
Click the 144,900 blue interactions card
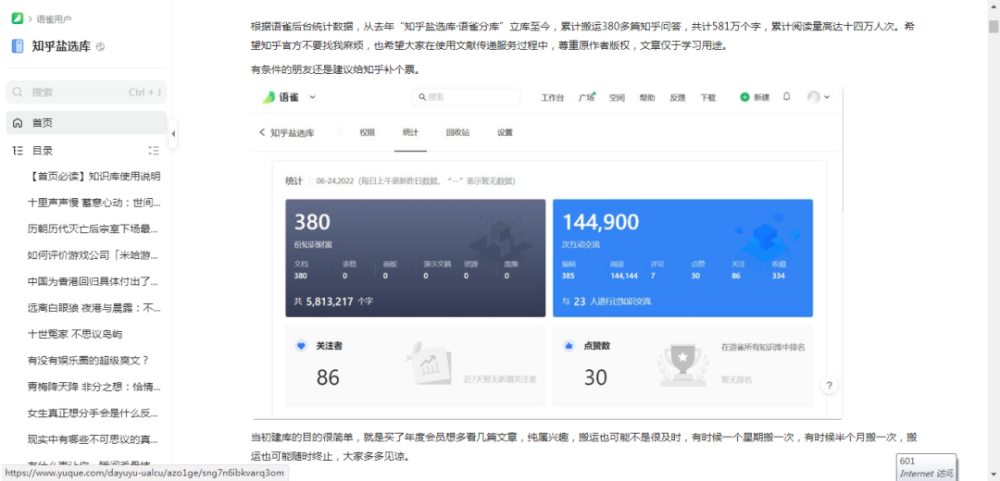click(x=682, y=258)
